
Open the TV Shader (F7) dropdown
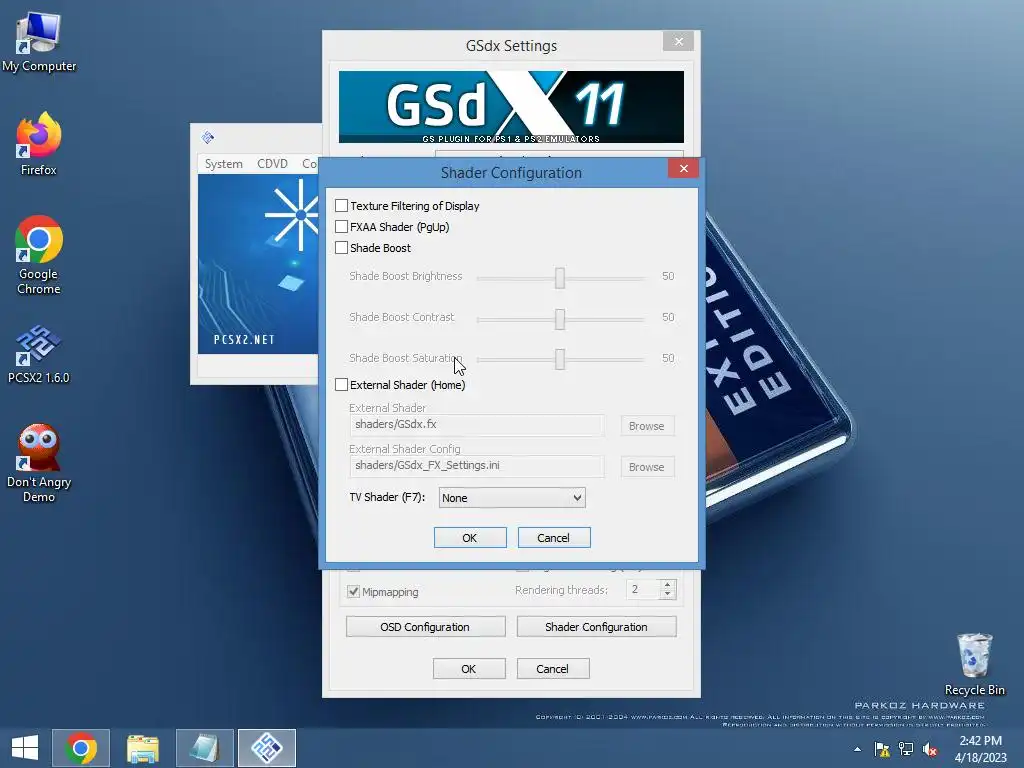pos(512,498)
